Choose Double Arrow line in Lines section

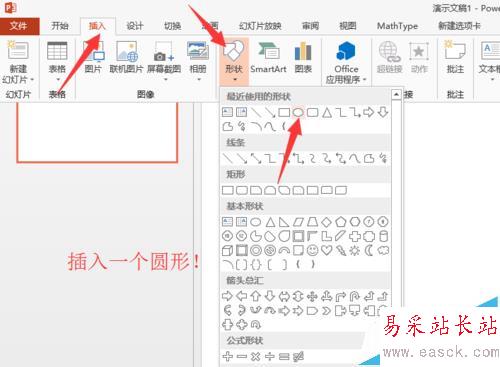coord(256,158)
